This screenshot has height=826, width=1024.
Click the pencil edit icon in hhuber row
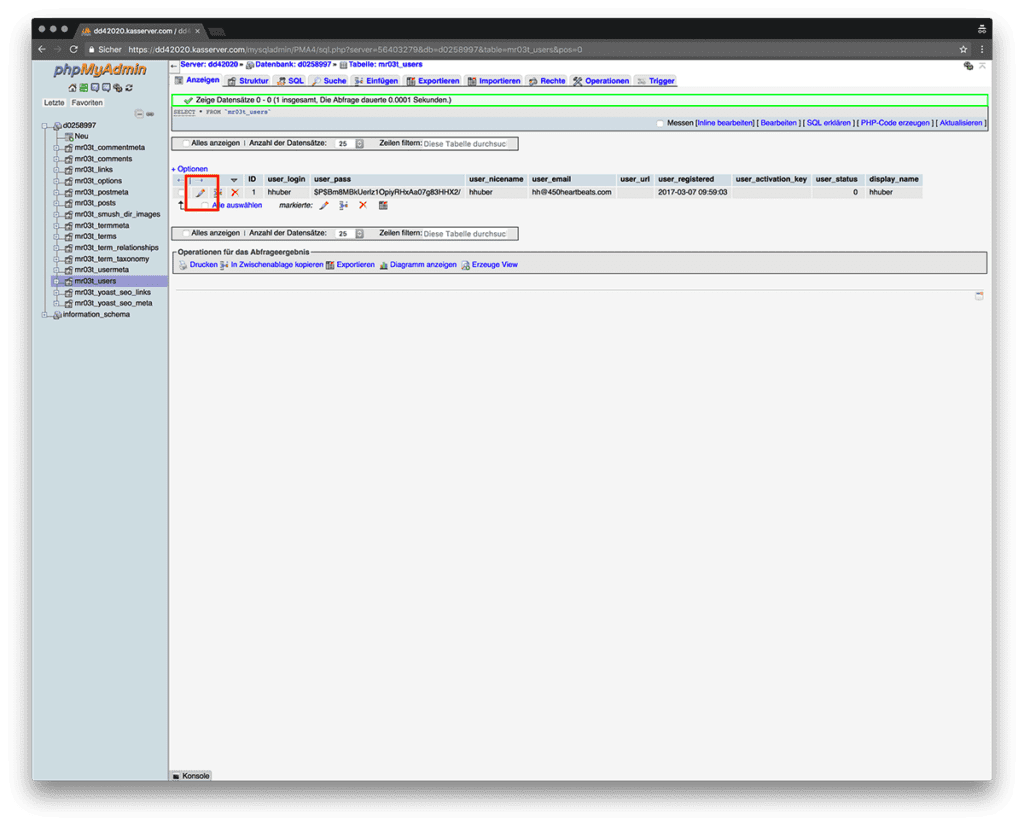pos(200,192)
